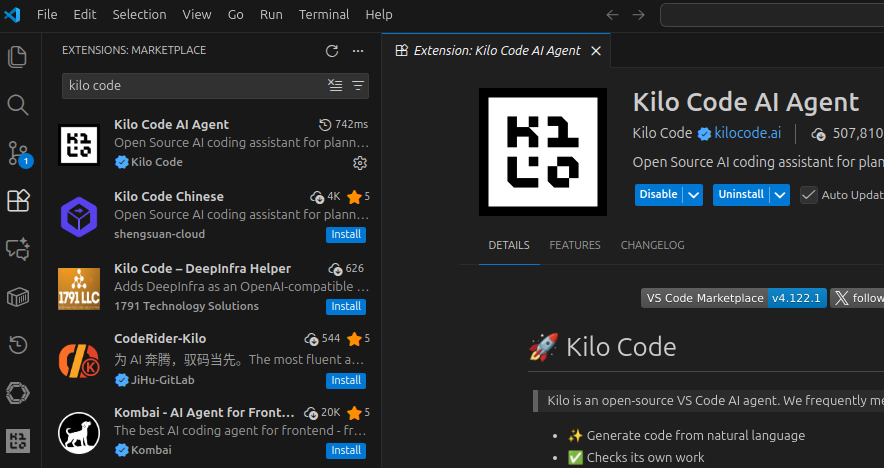Open the File menu

[x=47, y=15]
